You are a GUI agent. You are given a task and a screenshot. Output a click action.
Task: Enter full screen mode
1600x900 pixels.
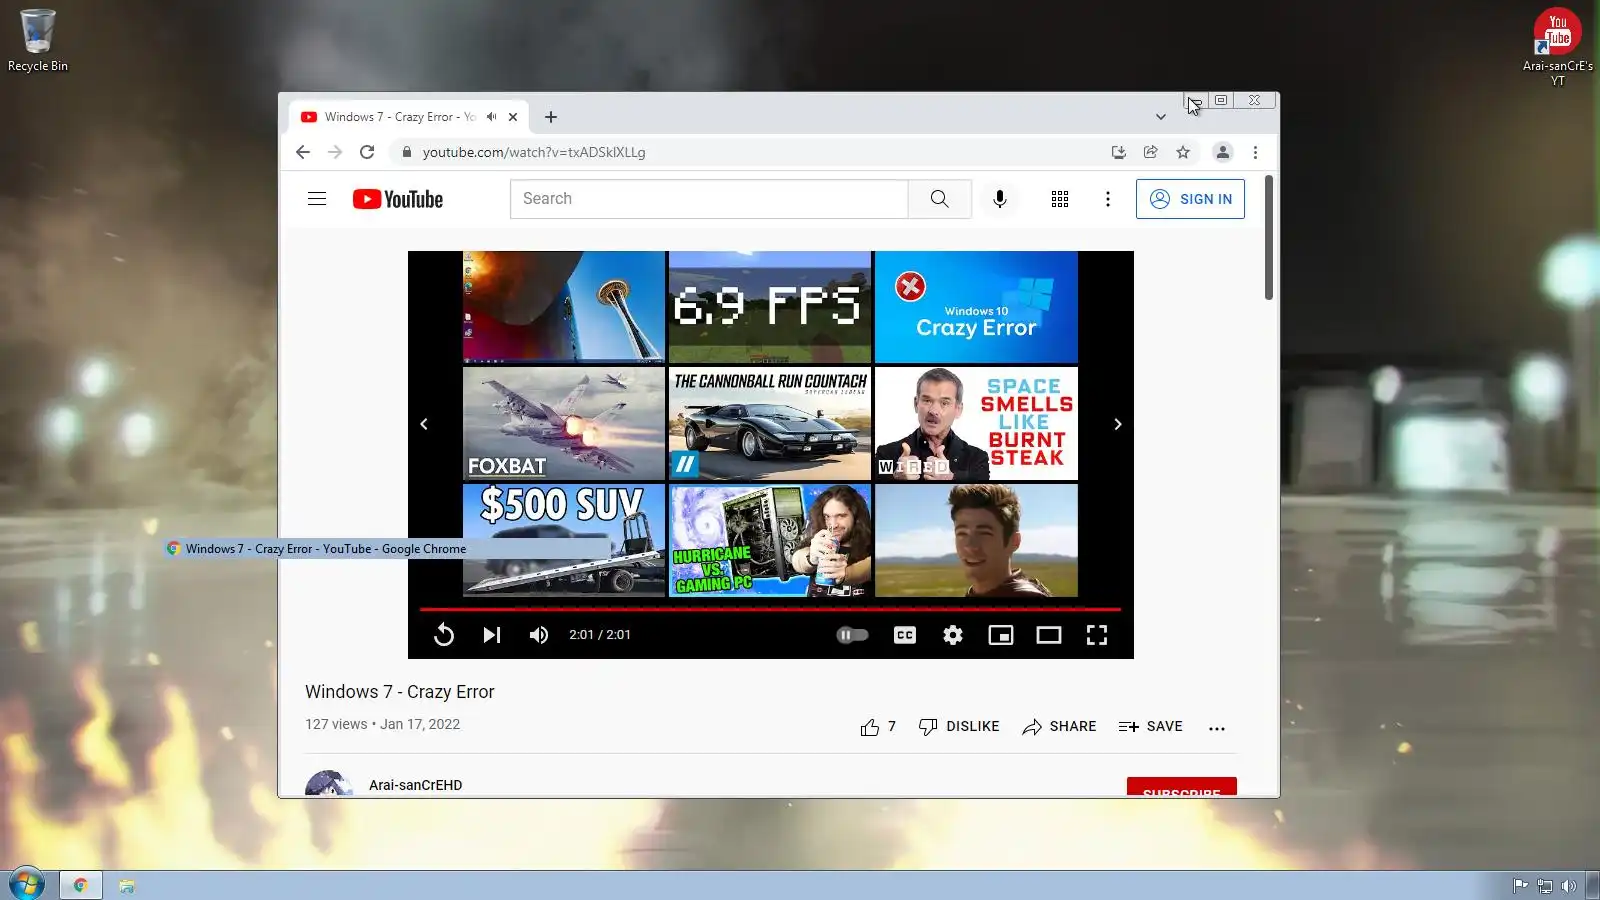click(x=1097, y=635)
